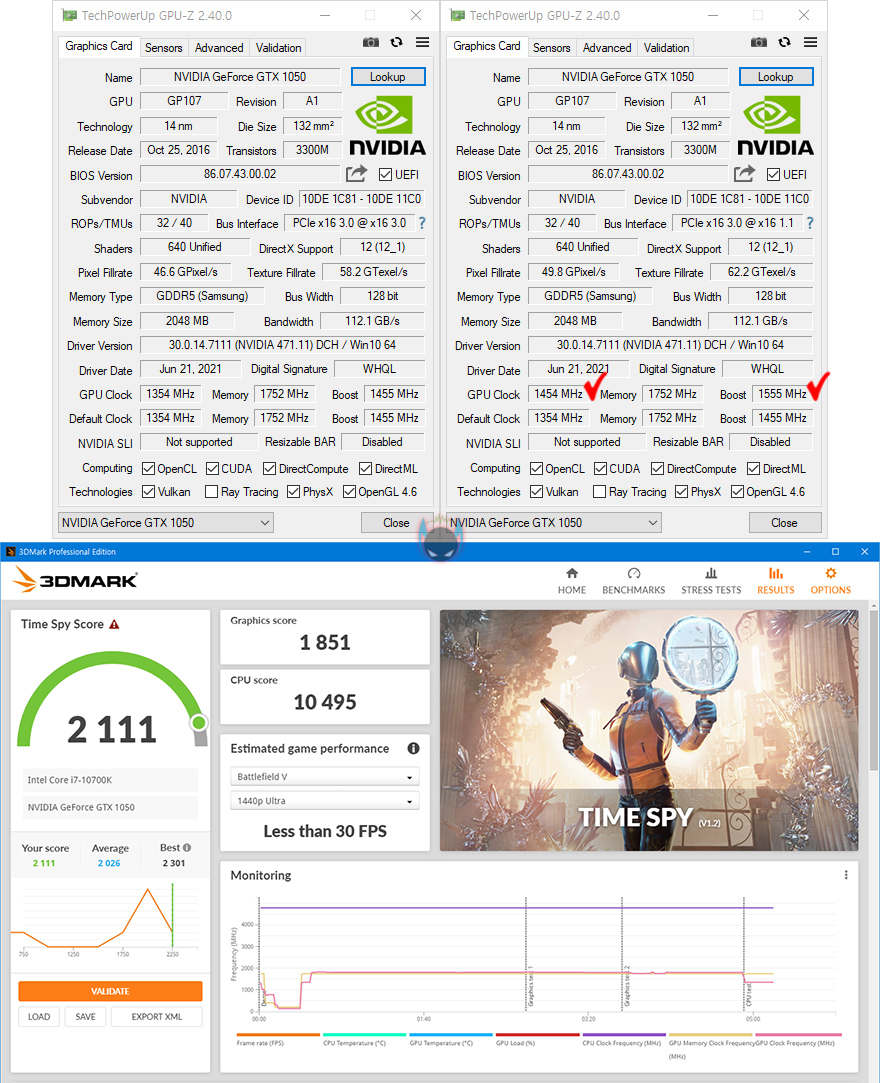The width and height of the screenshot is (880, 1083).
Task: Click Close button in right GPU-Z window
Action: [x=785, y=523]
